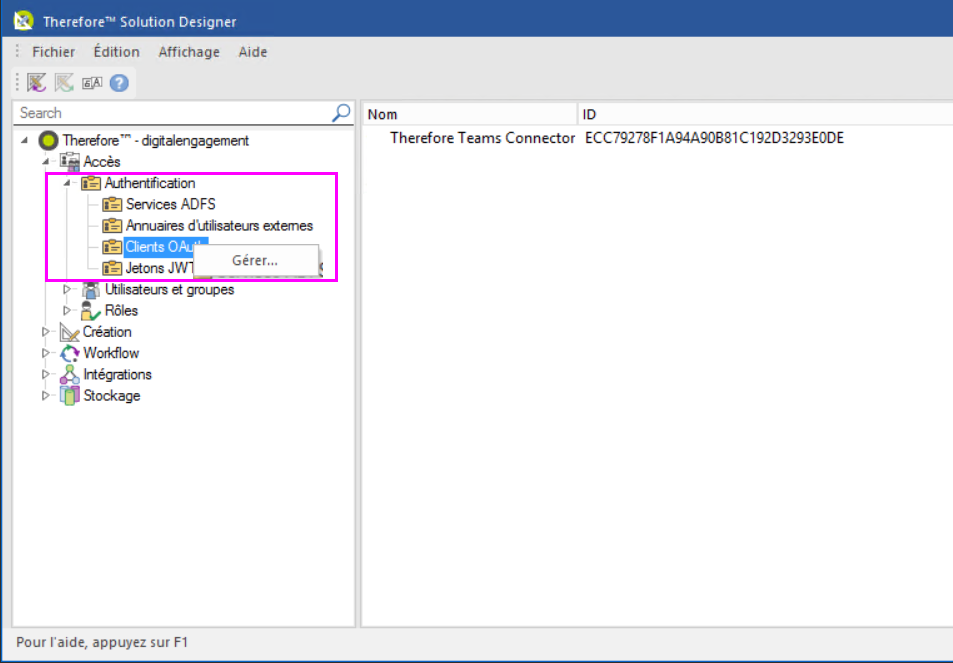The width and height of the screenshot is (953, 663).
Task: Click the Clients OAuth icon
Action: (112, 247)
